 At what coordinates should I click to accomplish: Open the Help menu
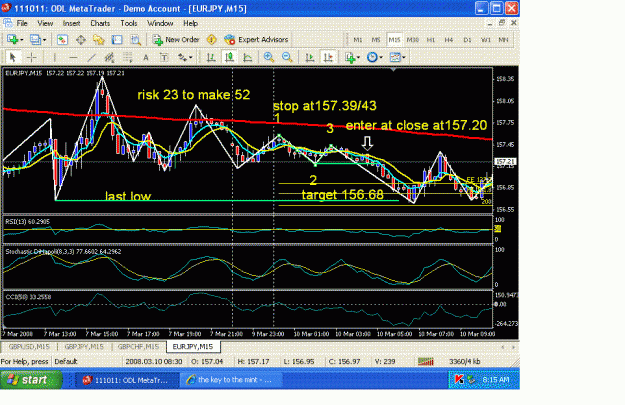(191, 23)
